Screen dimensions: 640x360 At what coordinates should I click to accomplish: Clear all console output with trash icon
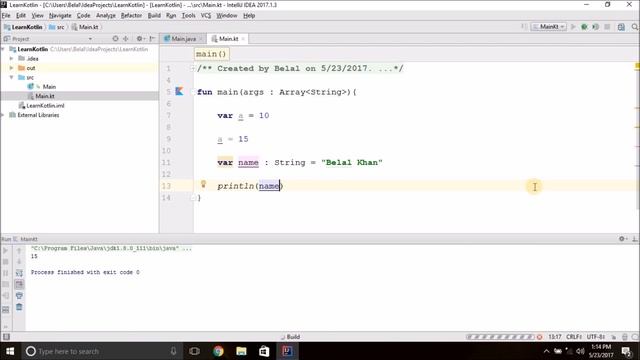coord(19,307)
